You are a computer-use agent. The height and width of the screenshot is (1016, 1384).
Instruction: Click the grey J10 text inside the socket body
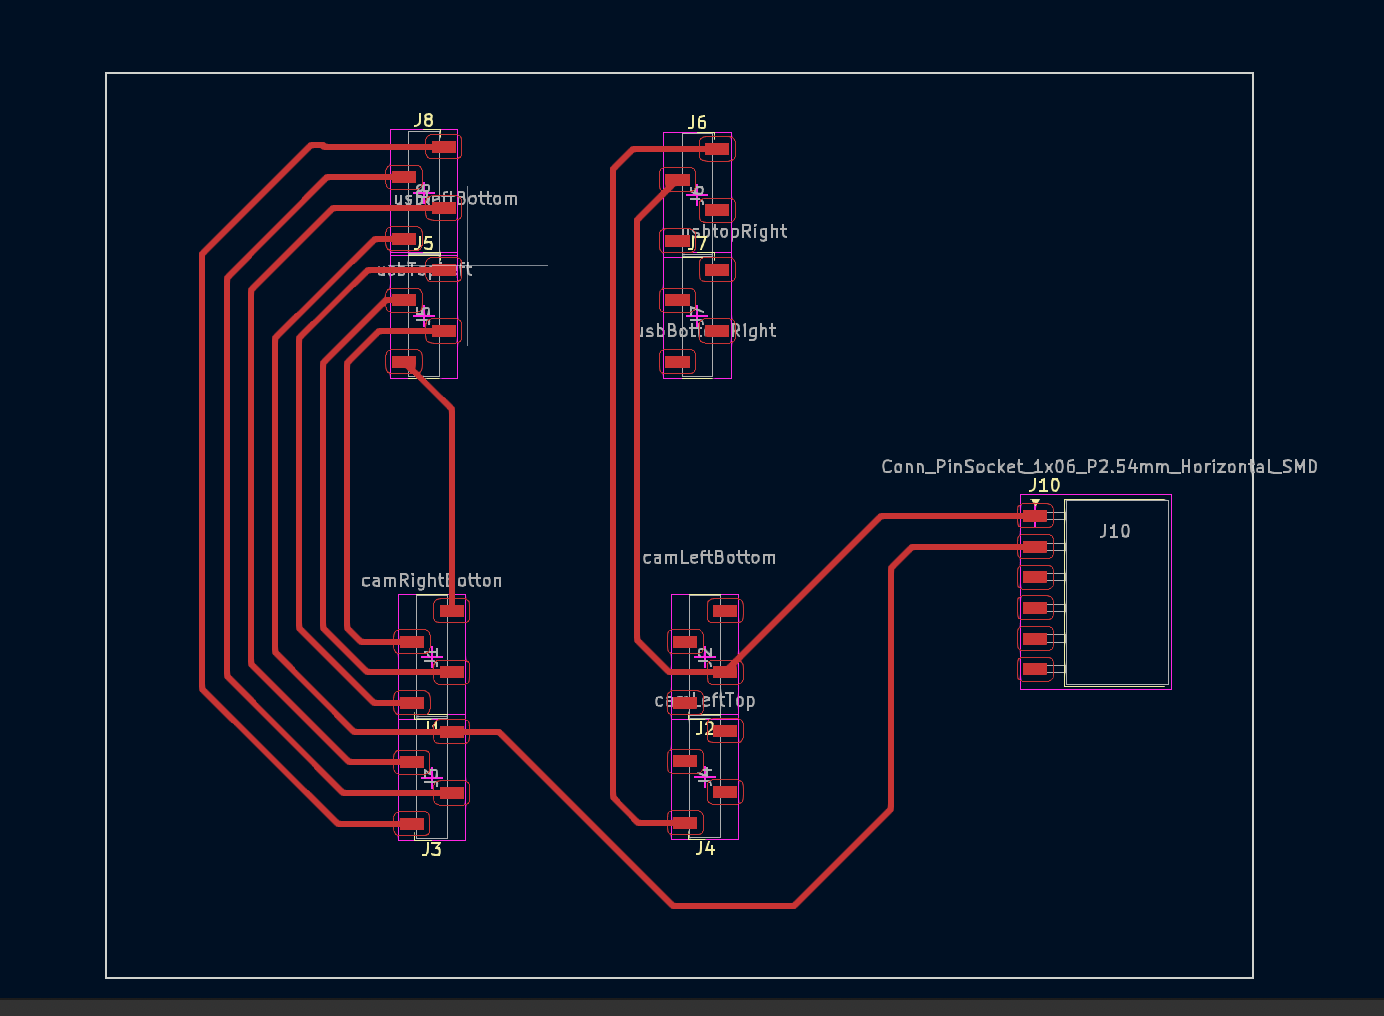click(1115, 531)
